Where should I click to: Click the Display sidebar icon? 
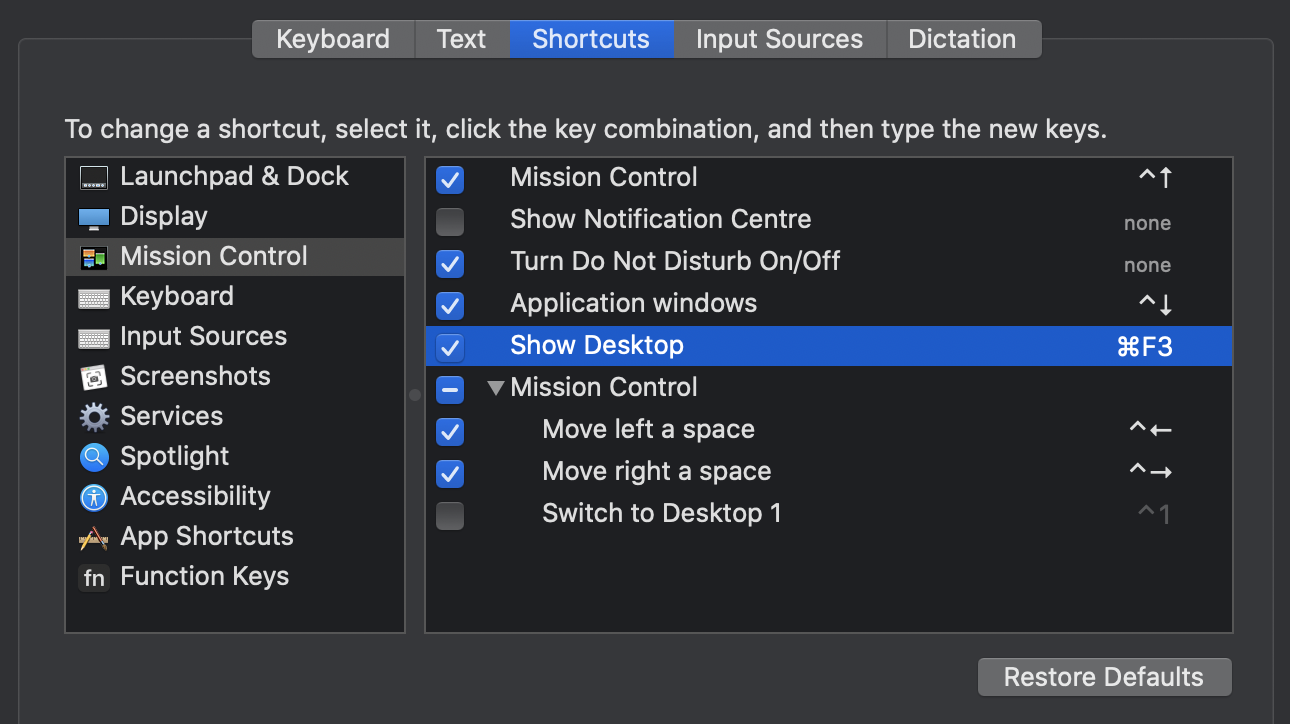[93, 216]
